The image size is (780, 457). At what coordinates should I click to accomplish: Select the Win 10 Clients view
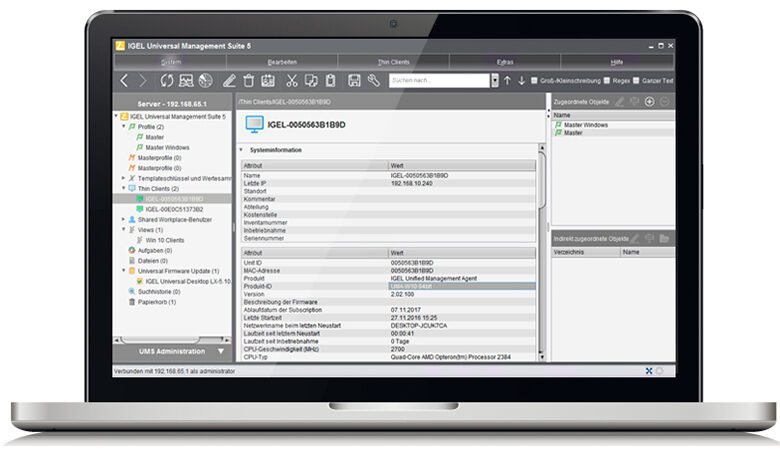coord(165,240)
